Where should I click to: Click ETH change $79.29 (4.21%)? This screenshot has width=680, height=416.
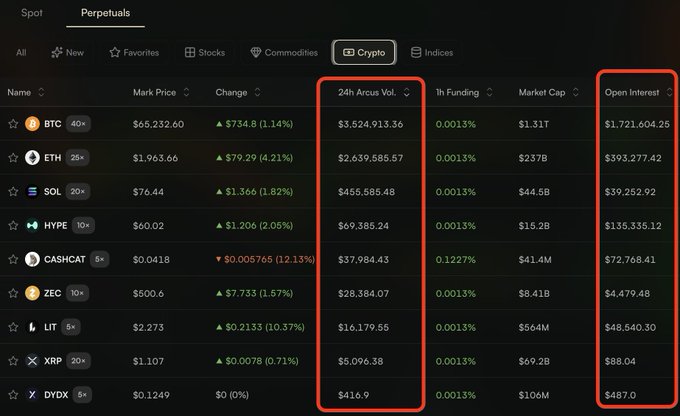coord(255,158)
